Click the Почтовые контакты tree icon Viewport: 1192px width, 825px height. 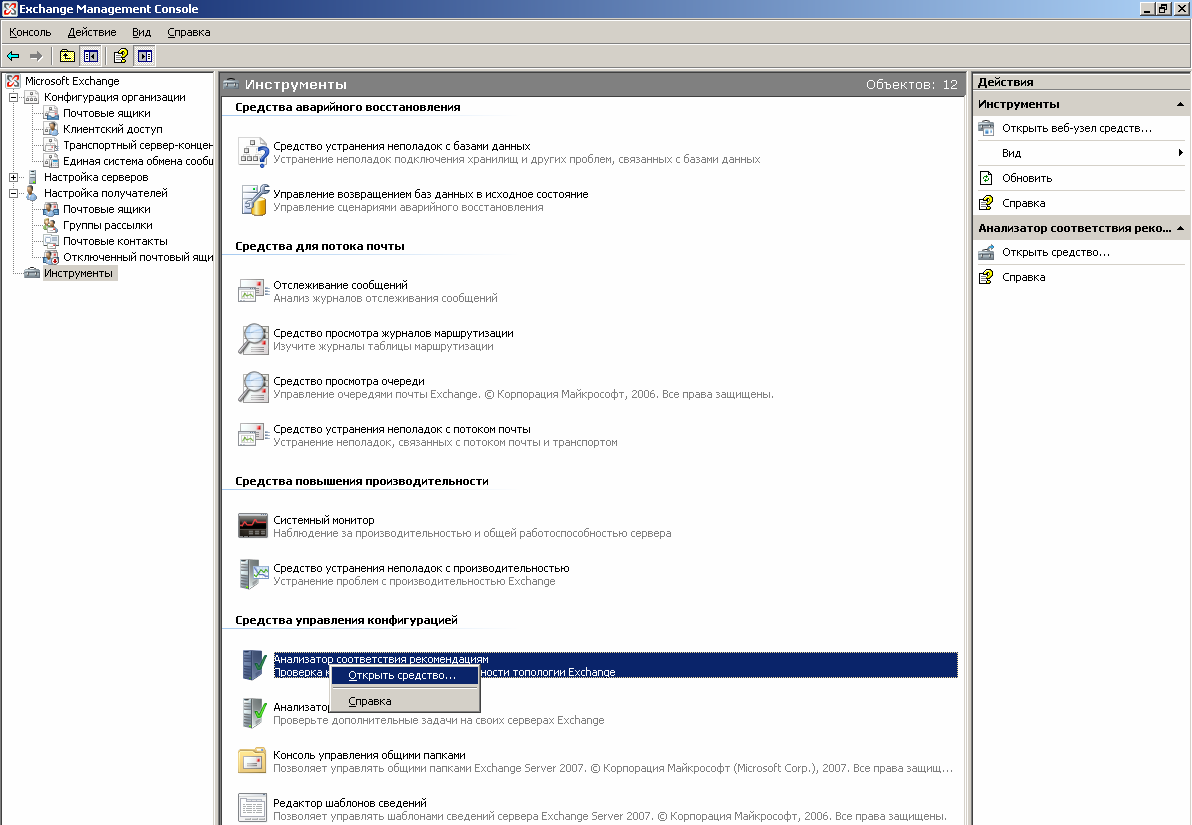[51, 241]
